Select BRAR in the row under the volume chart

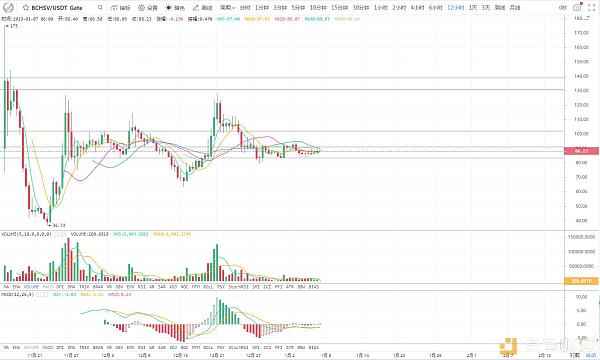point(98,287)
